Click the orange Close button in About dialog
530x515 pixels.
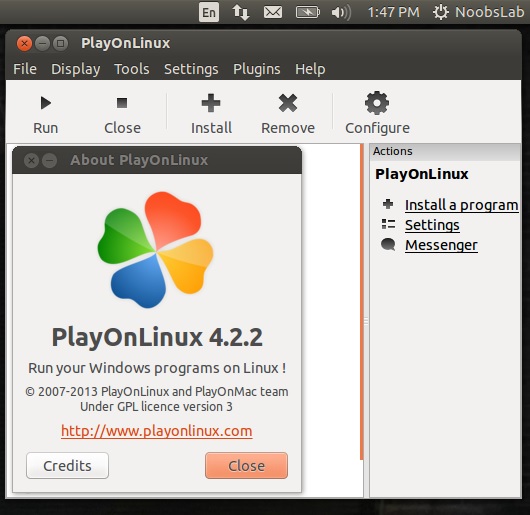[246, 466]
